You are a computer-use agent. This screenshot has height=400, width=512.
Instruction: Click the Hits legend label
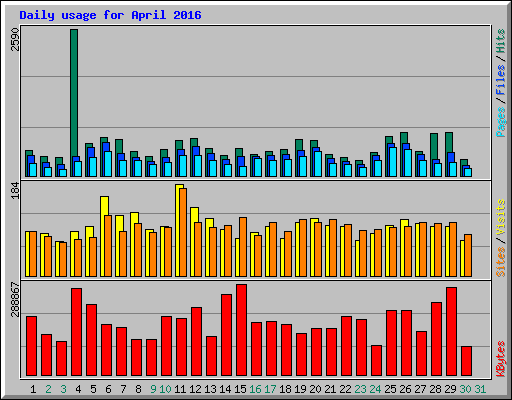click(500, 41)
